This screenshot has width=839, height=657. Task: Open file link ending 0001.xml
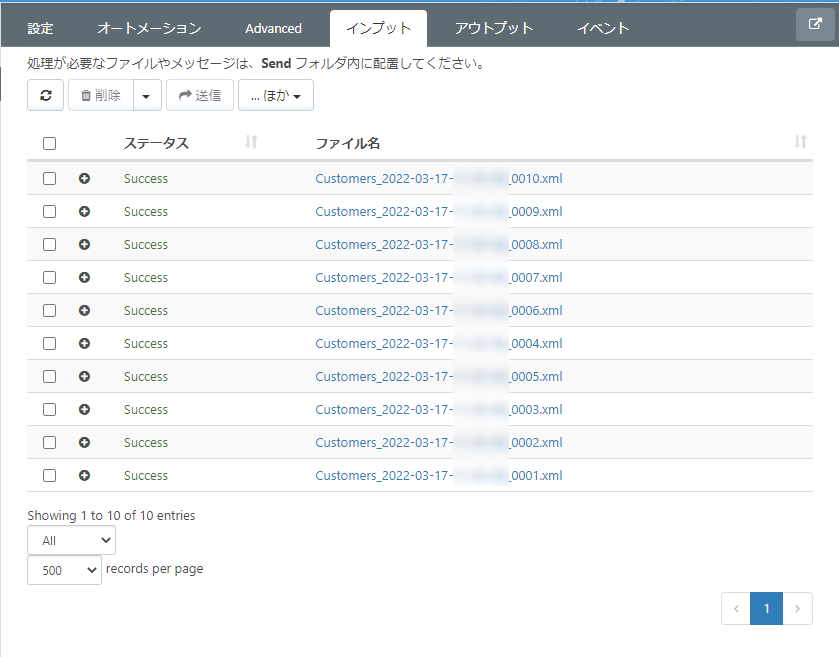(439, 476)
